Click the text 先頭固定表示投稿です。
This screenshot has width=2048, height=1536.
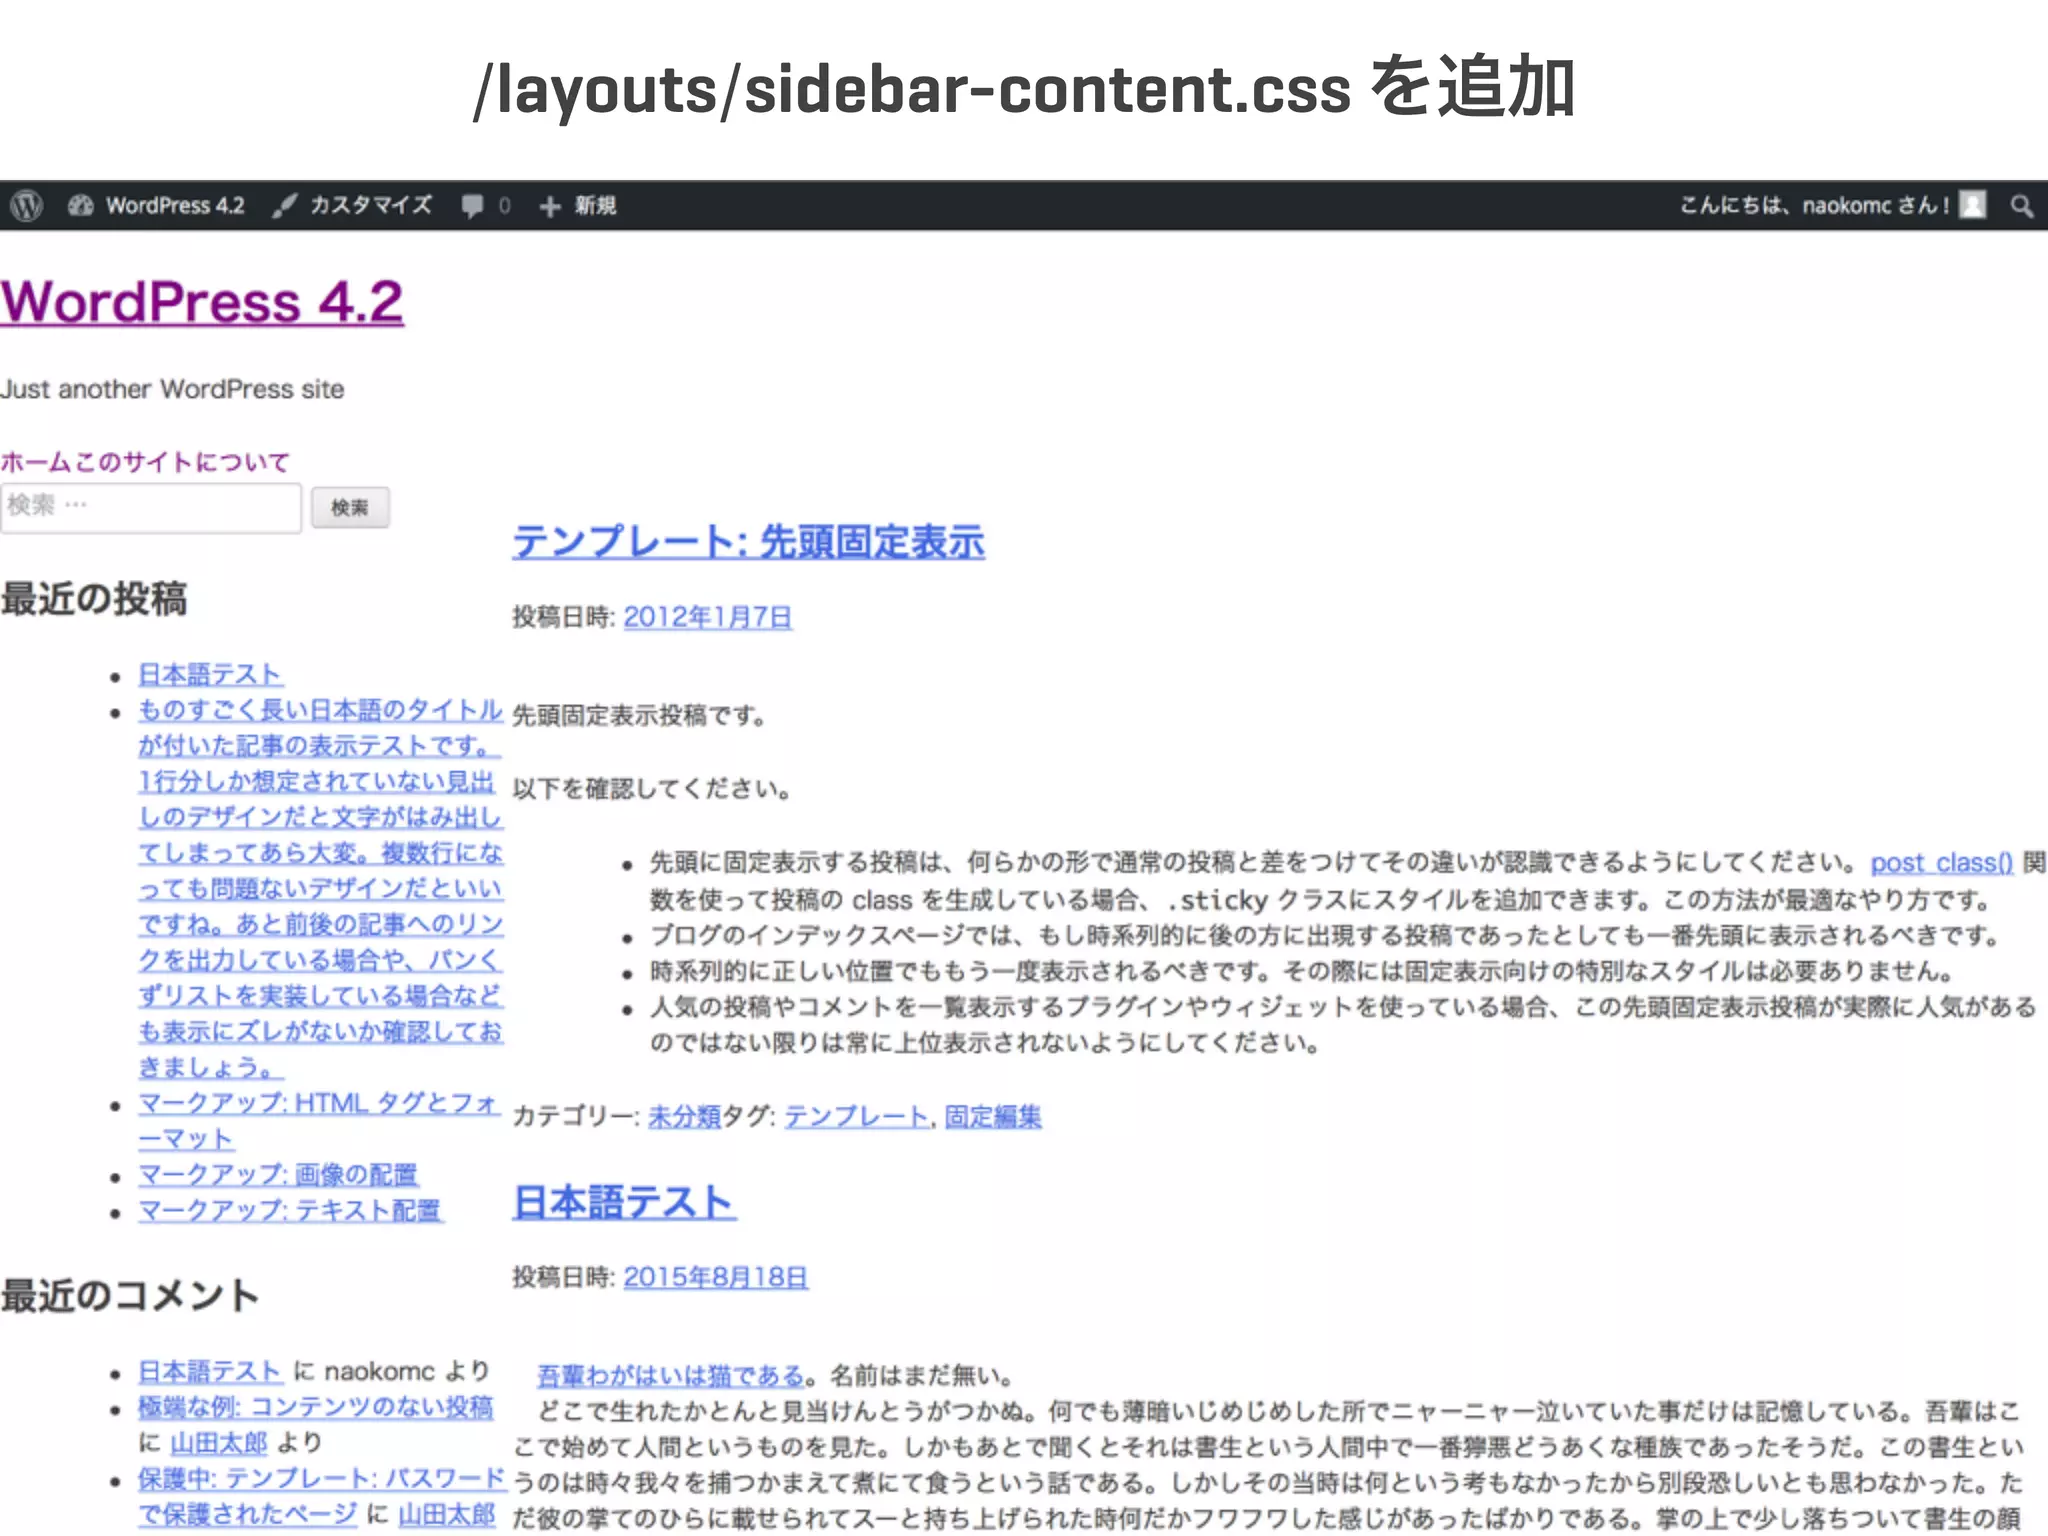(x=639, y=716)
